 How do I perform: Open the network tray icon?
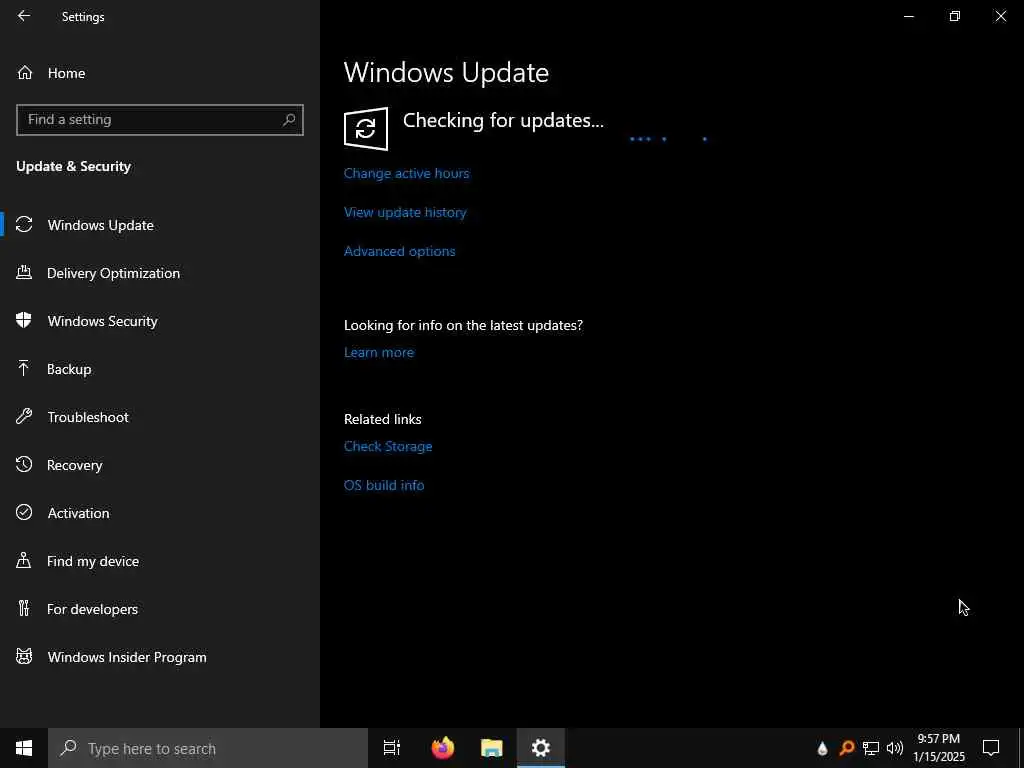[x=871, y=748]
